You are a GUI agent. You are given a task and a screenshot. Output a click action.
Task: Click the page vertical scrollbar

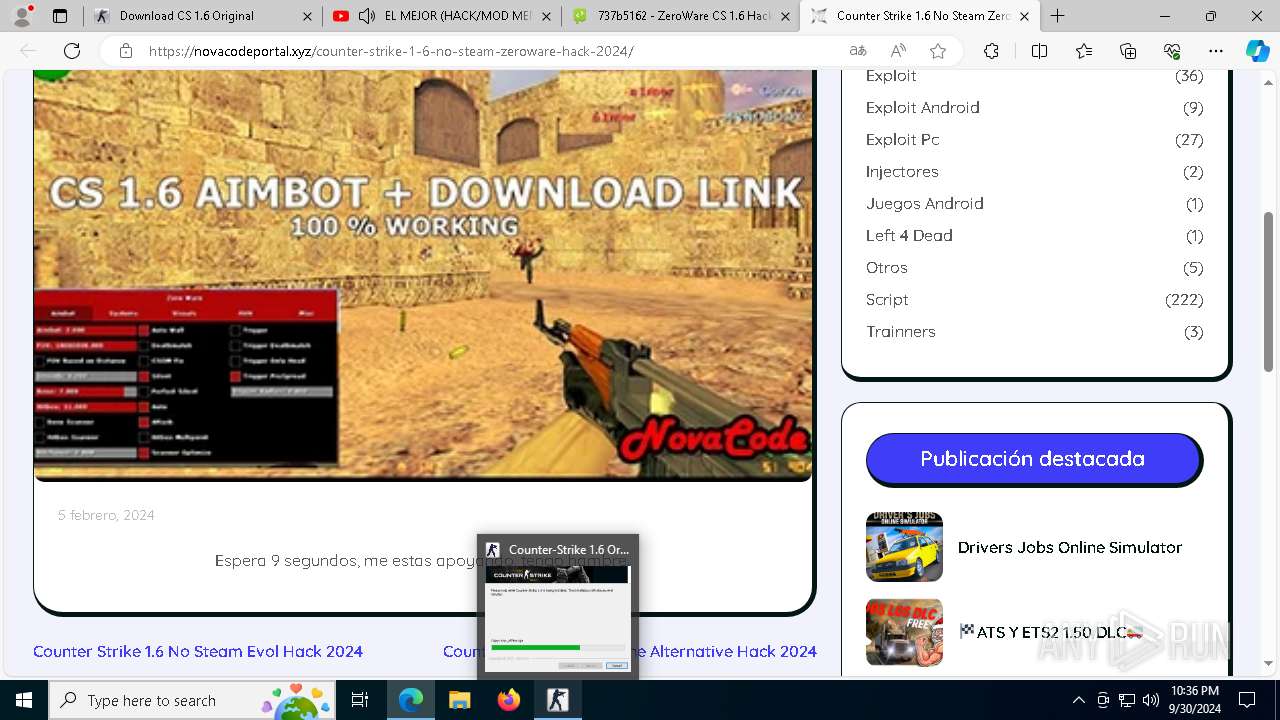1269,290
